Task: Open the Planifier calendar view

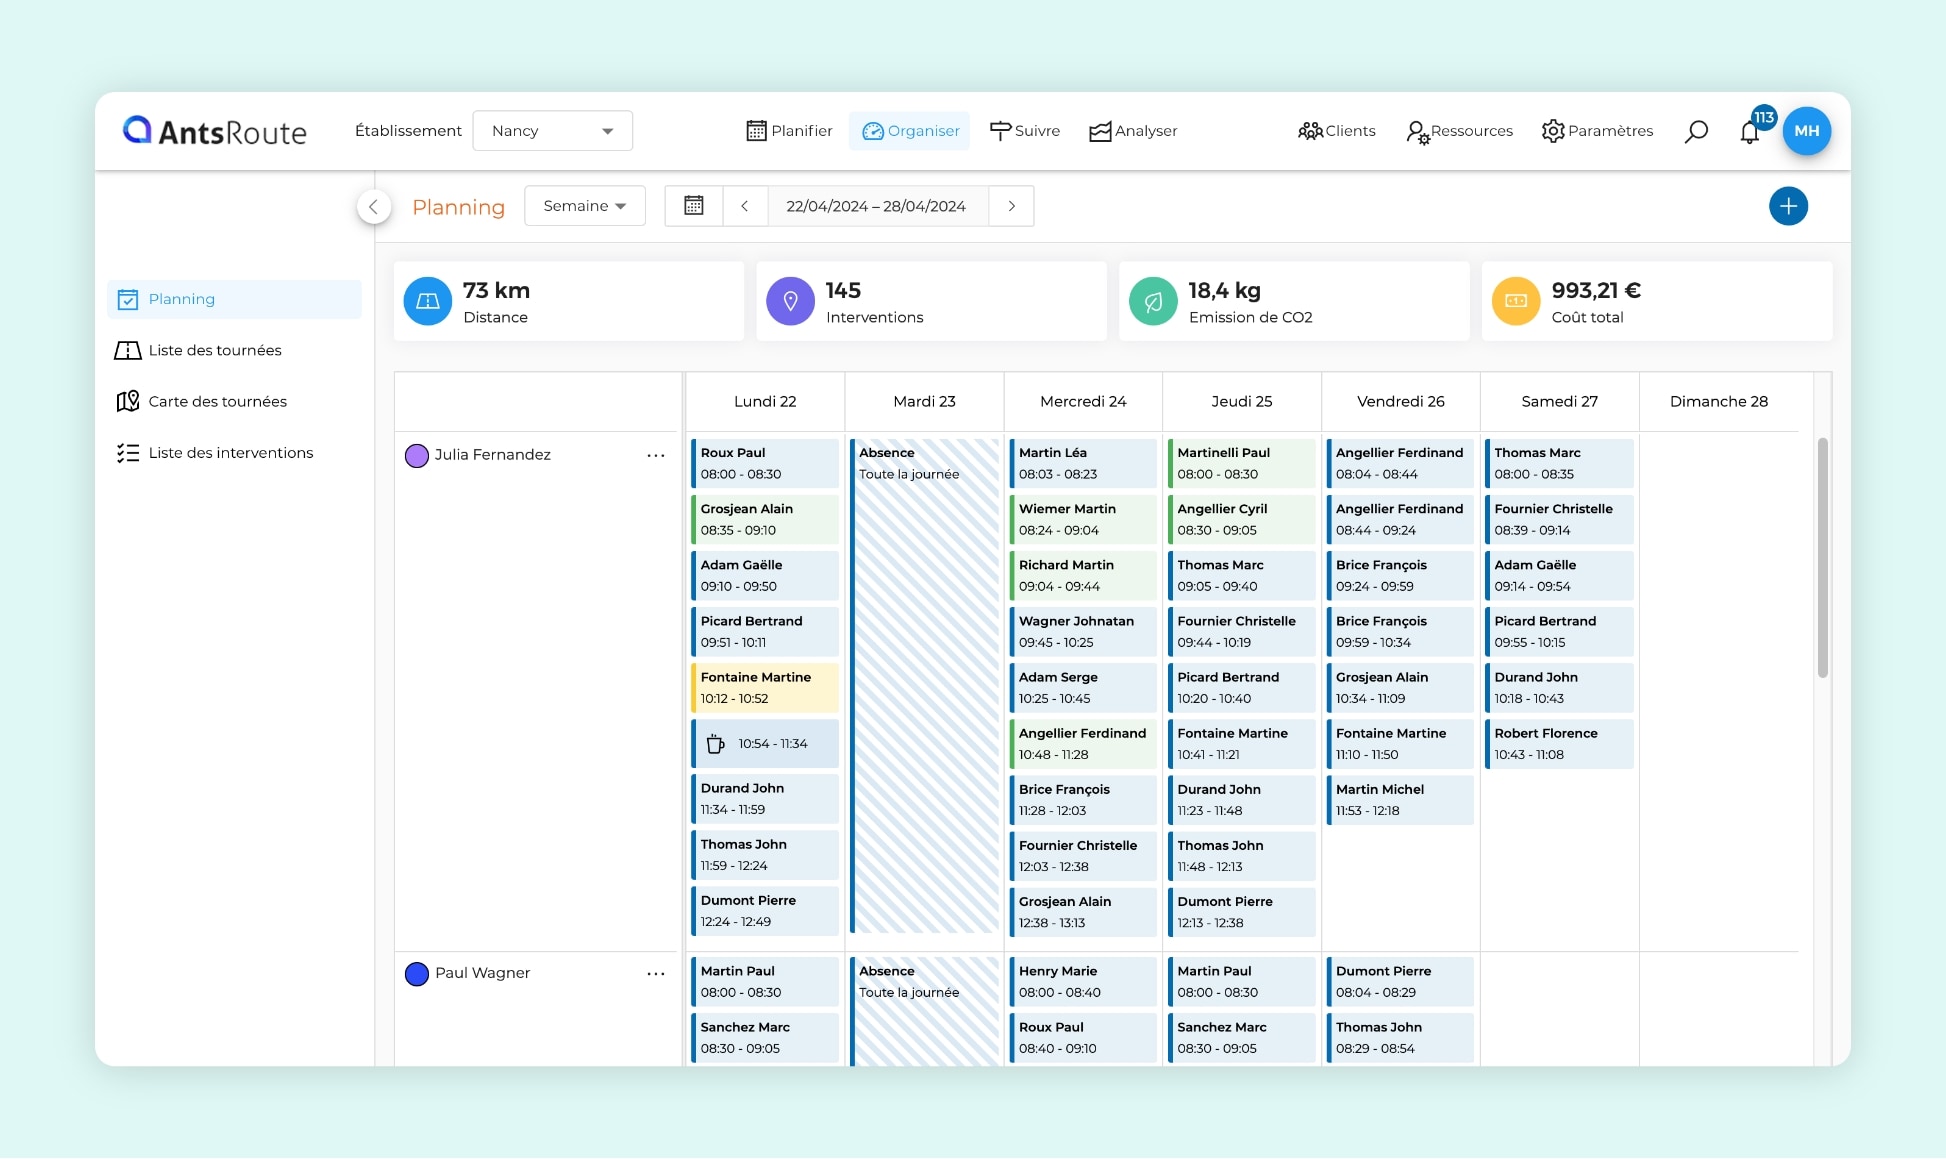Action: click(789, 130)
